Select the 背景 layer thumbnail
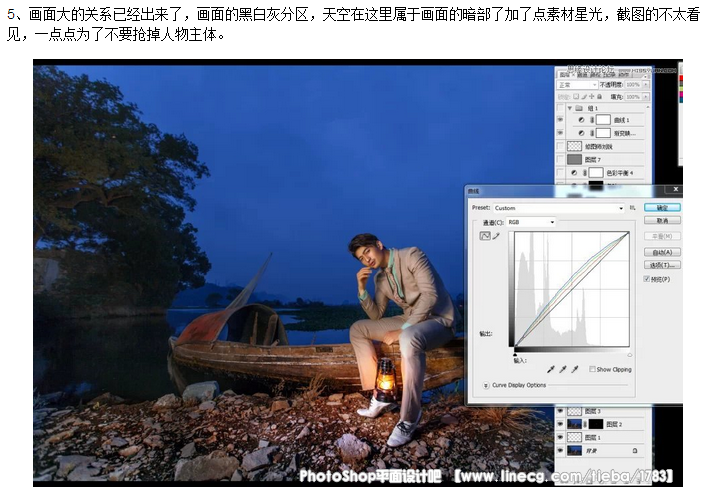This screenshot has height=493, width=723. [574, 451]
